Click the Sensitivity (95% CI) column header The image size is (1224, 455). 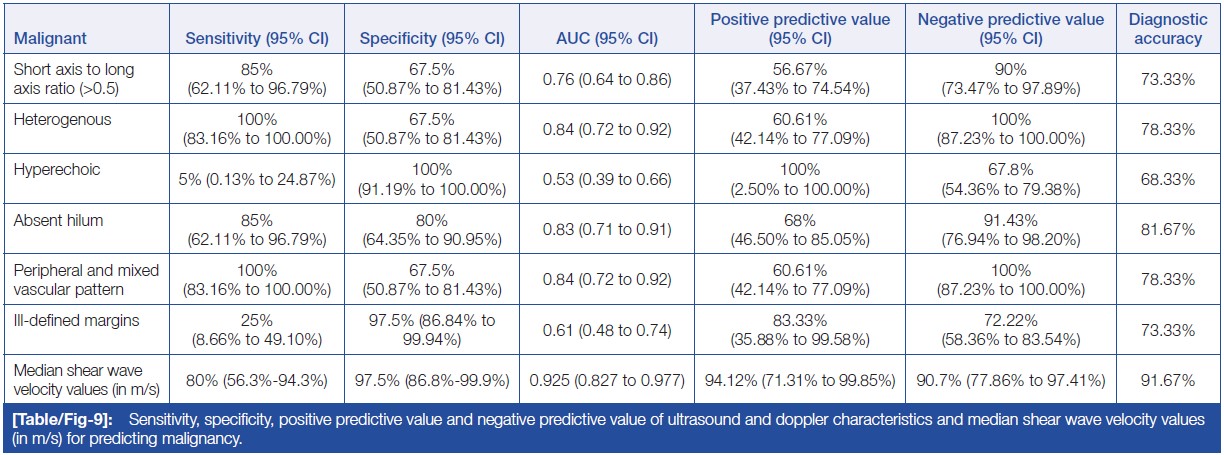(257, 39)
